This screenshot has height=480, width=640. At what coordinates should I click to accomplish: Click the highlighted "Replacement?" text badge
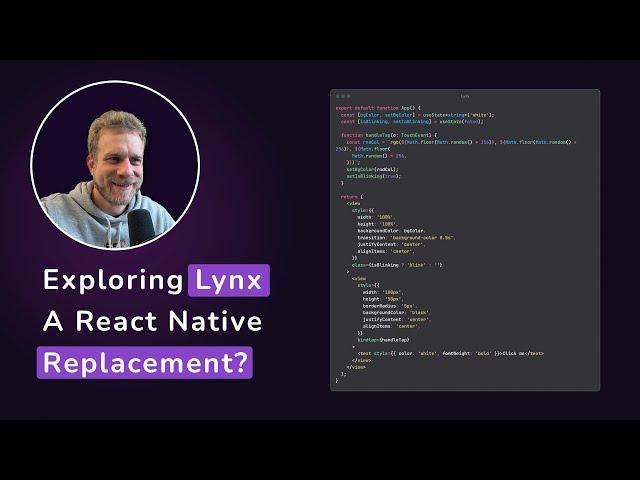144,362
